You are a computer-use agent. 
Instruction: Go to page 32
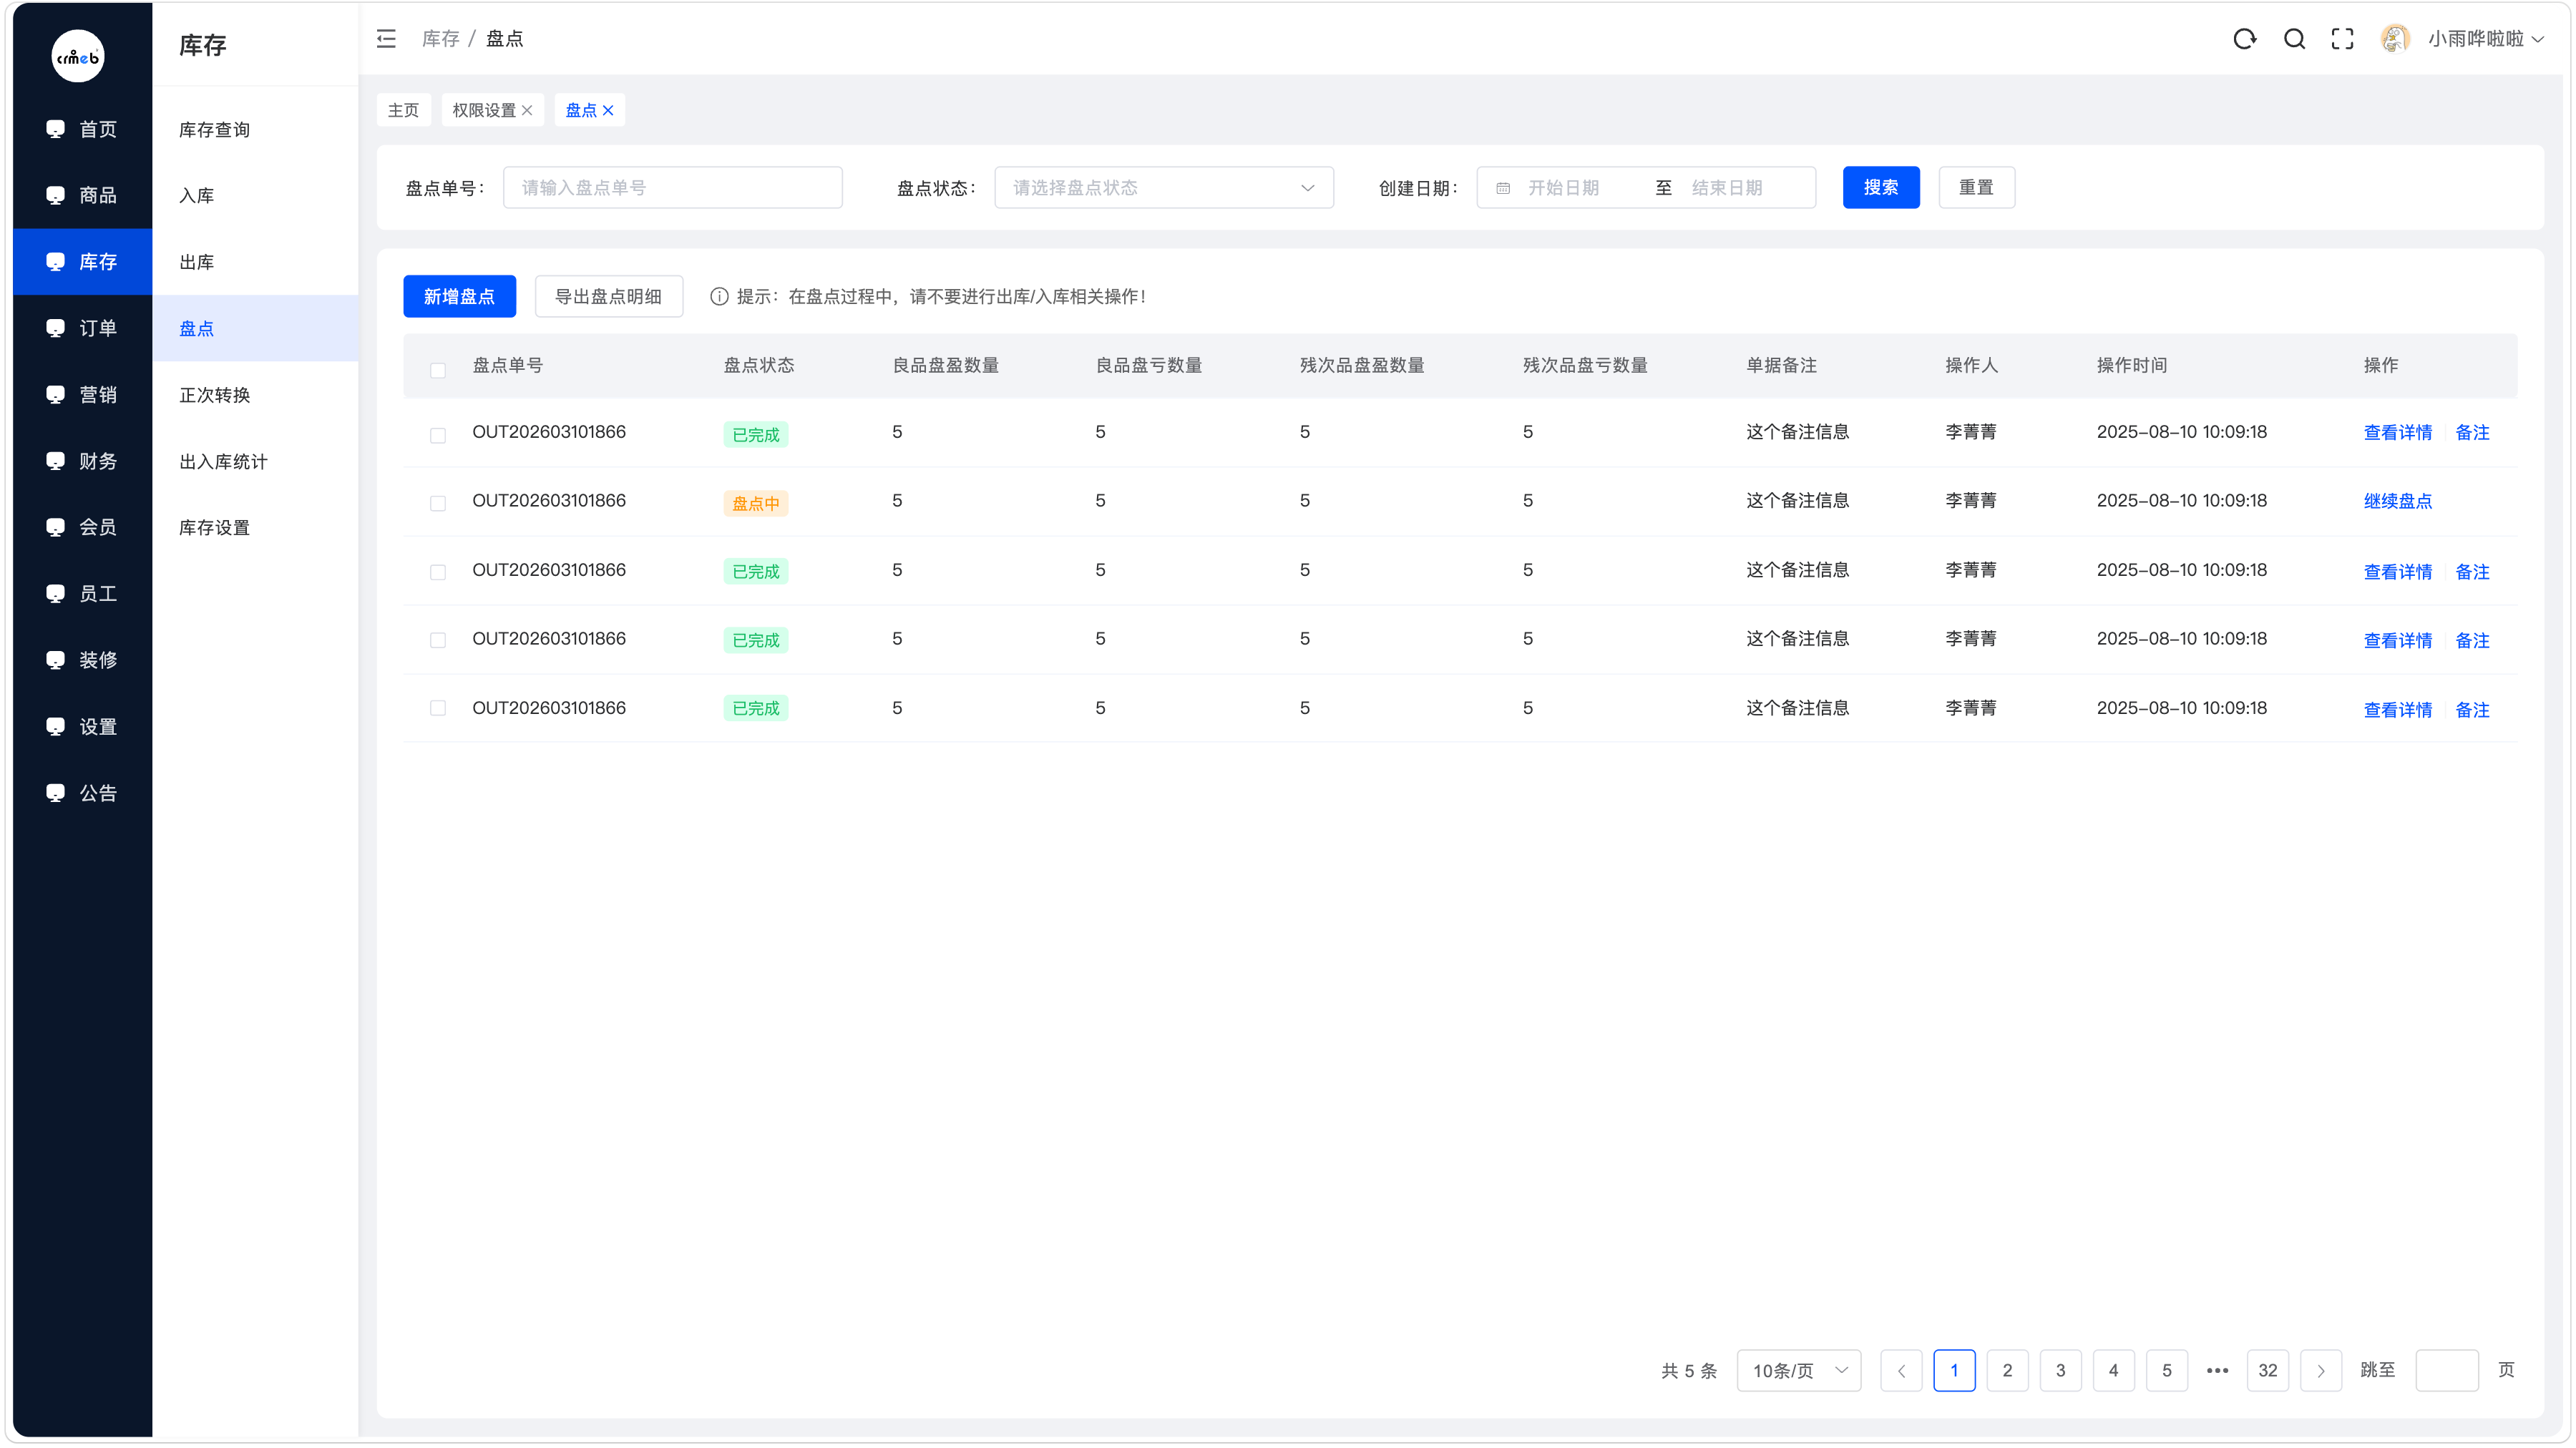coord(2268,1371)
